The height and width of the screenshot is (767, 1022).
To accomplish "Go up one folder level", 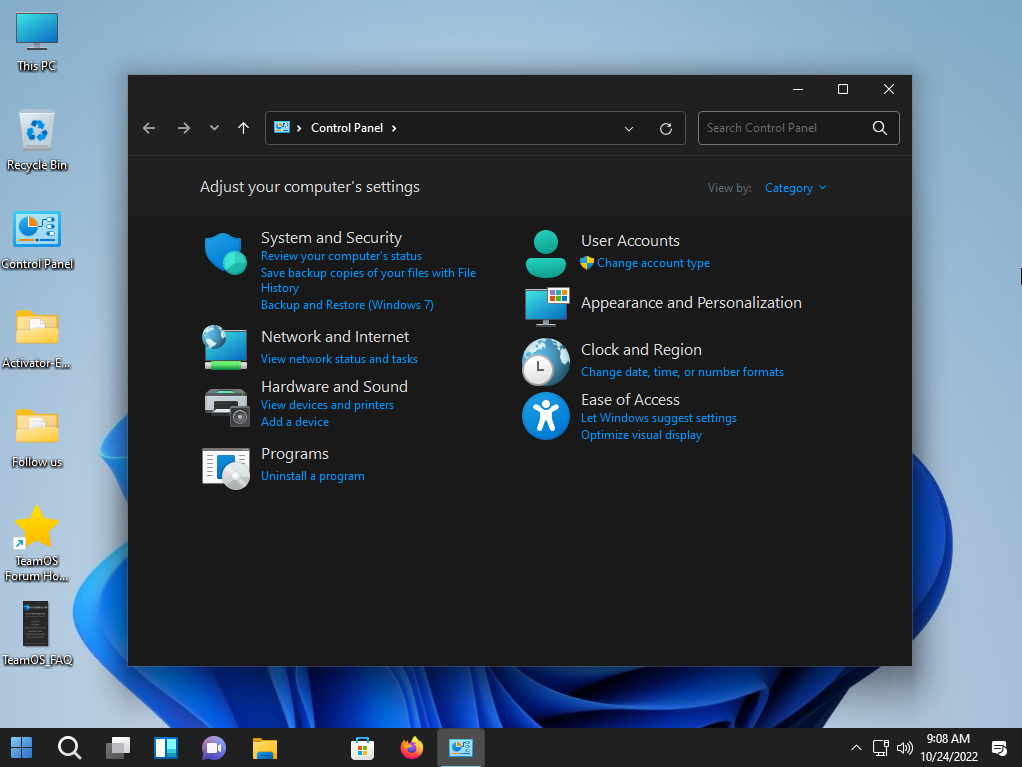I will click(x=243, y=128).
